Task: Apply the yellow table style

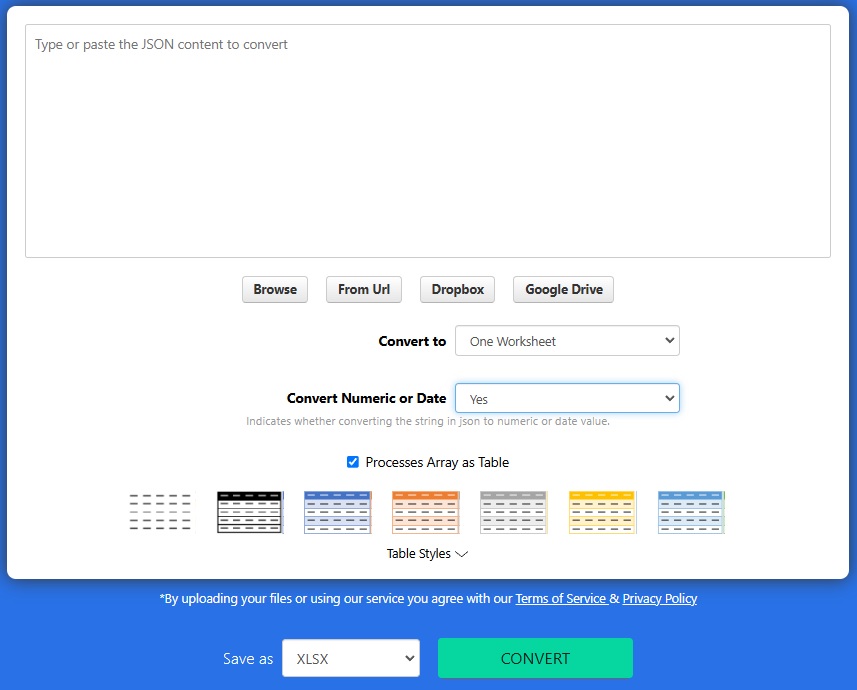Action: [602, 512]
